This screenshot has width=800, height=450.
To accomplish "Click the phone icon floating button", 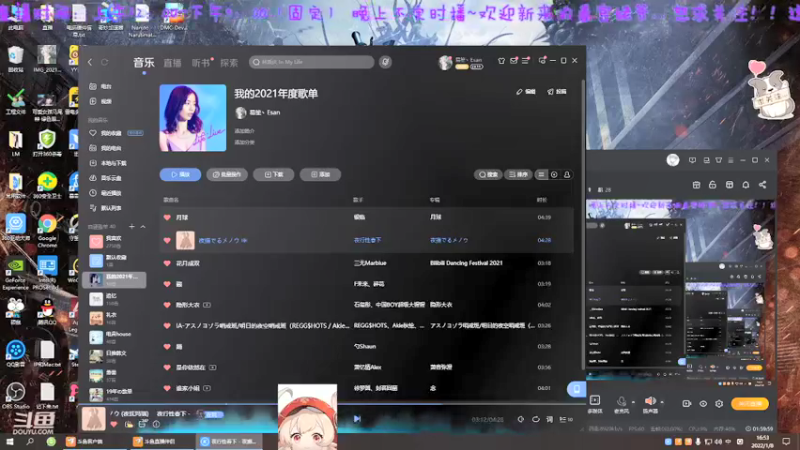I will (x=577, y=389).
